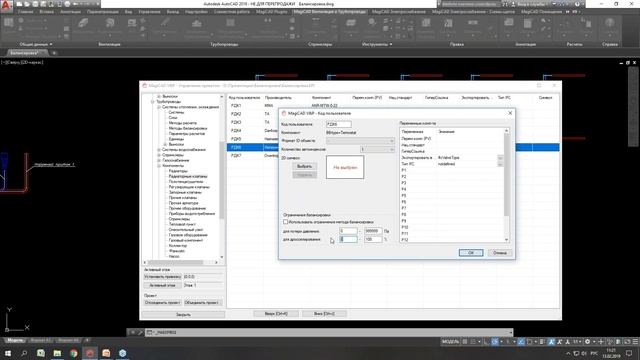
Task: Click the Активный этаж button
Action: coord(162,285)
